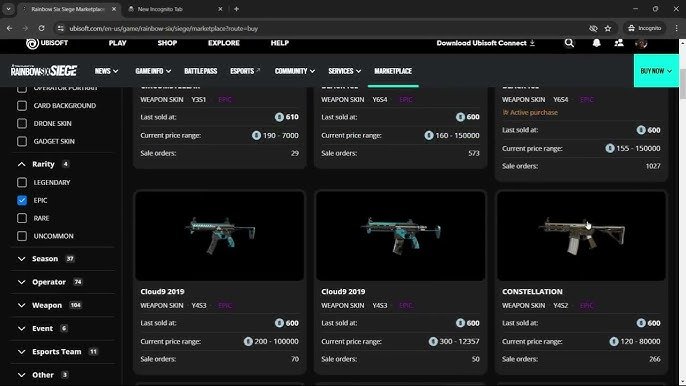686x386 pixels.
Task: Bookmark this page with star icon
Action: tap(608, 28)
